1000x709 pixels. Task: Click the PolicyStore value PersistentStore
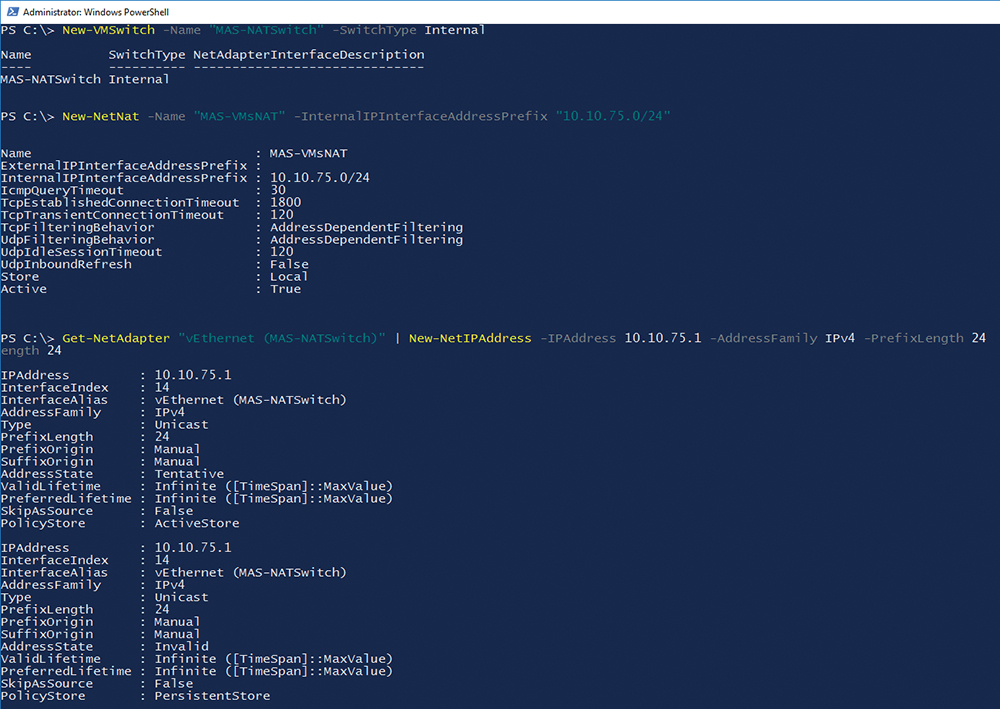click(212, 696)
